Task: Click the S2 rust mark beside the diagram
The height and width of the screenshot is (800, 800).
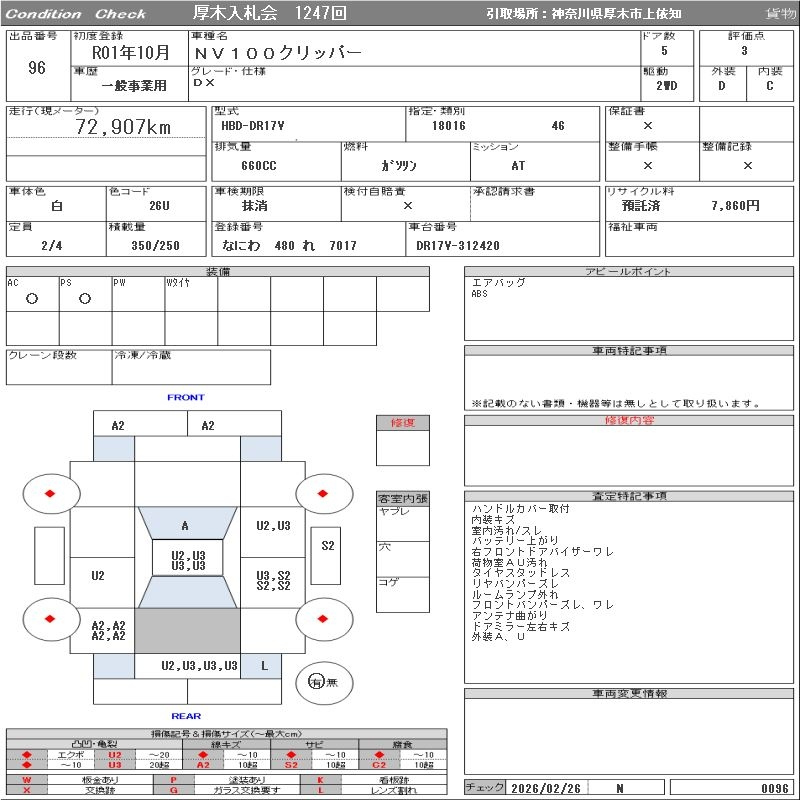Action: click(328, 546)
